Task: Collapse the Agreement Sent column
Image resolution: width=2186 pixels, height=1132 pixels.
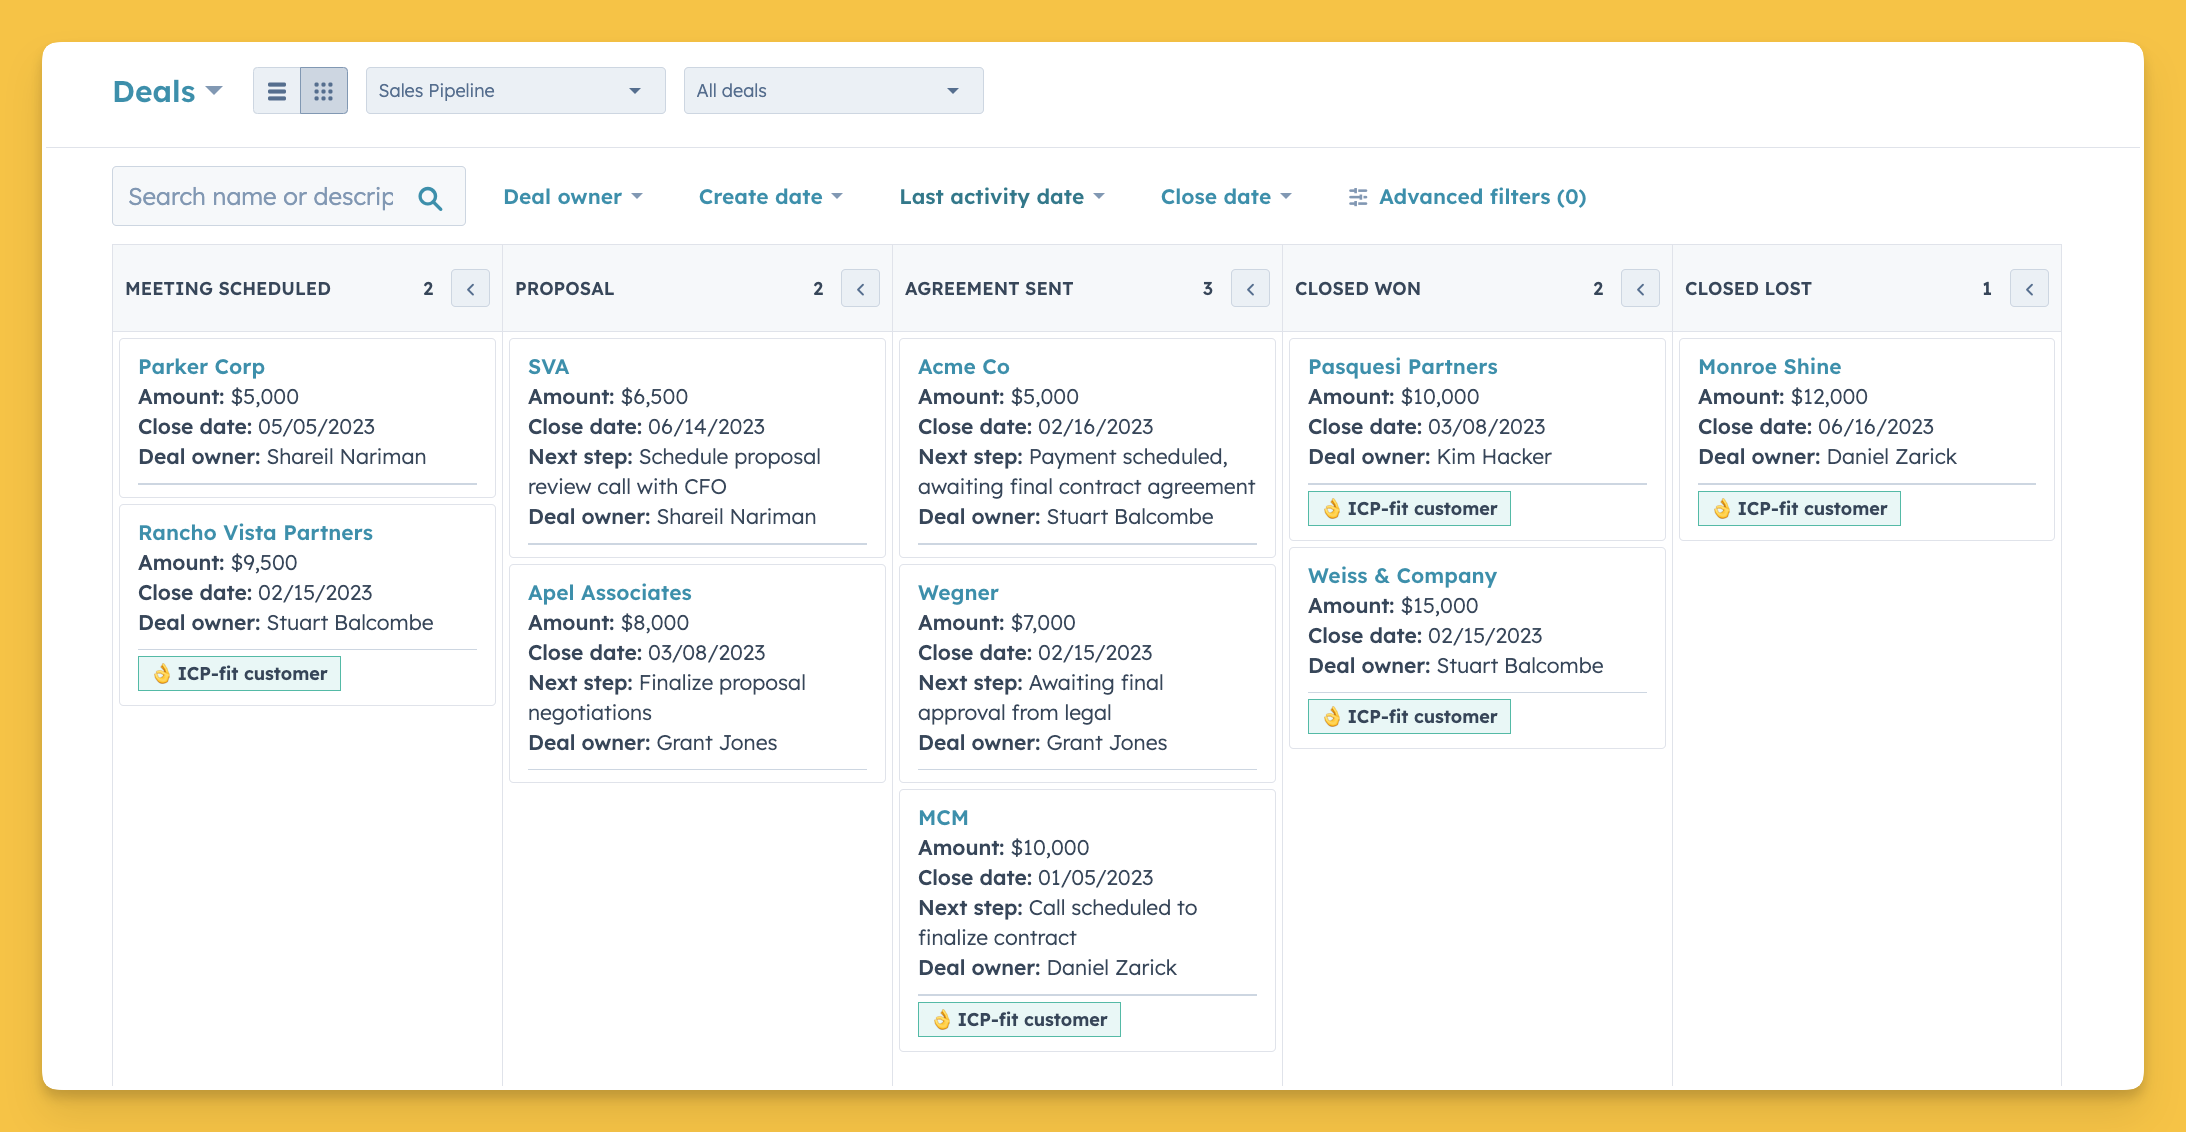Action: [x=1250, y=288]
